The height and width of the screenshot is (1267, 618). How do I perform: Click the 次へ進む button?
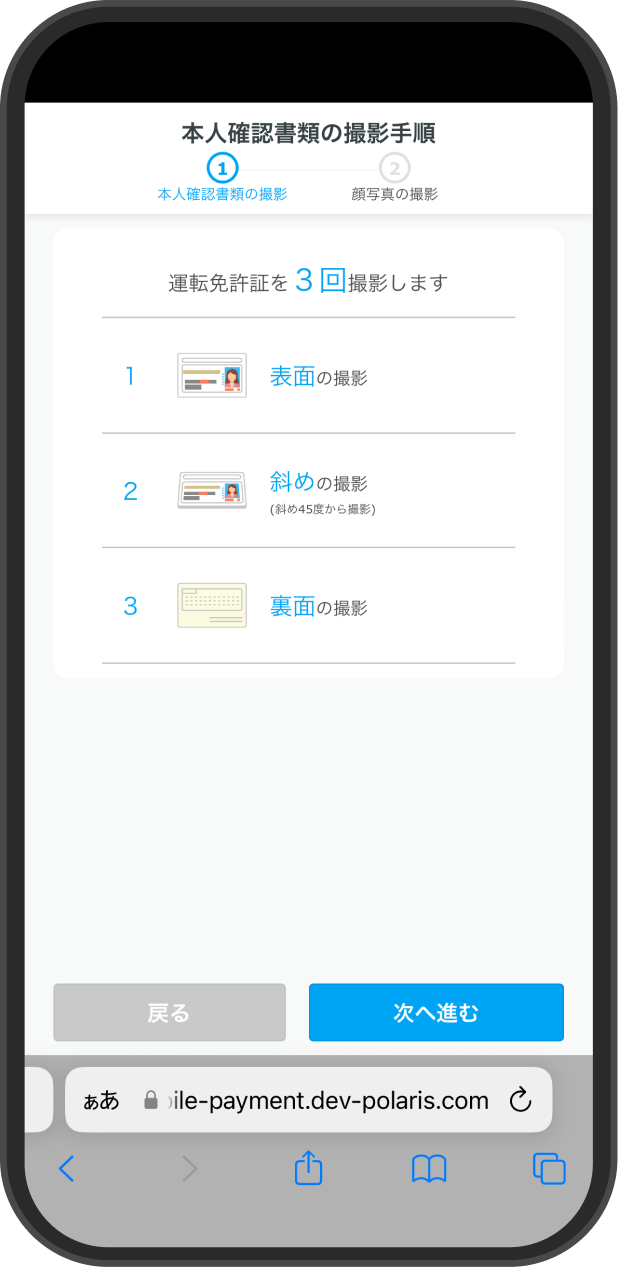436,1012
